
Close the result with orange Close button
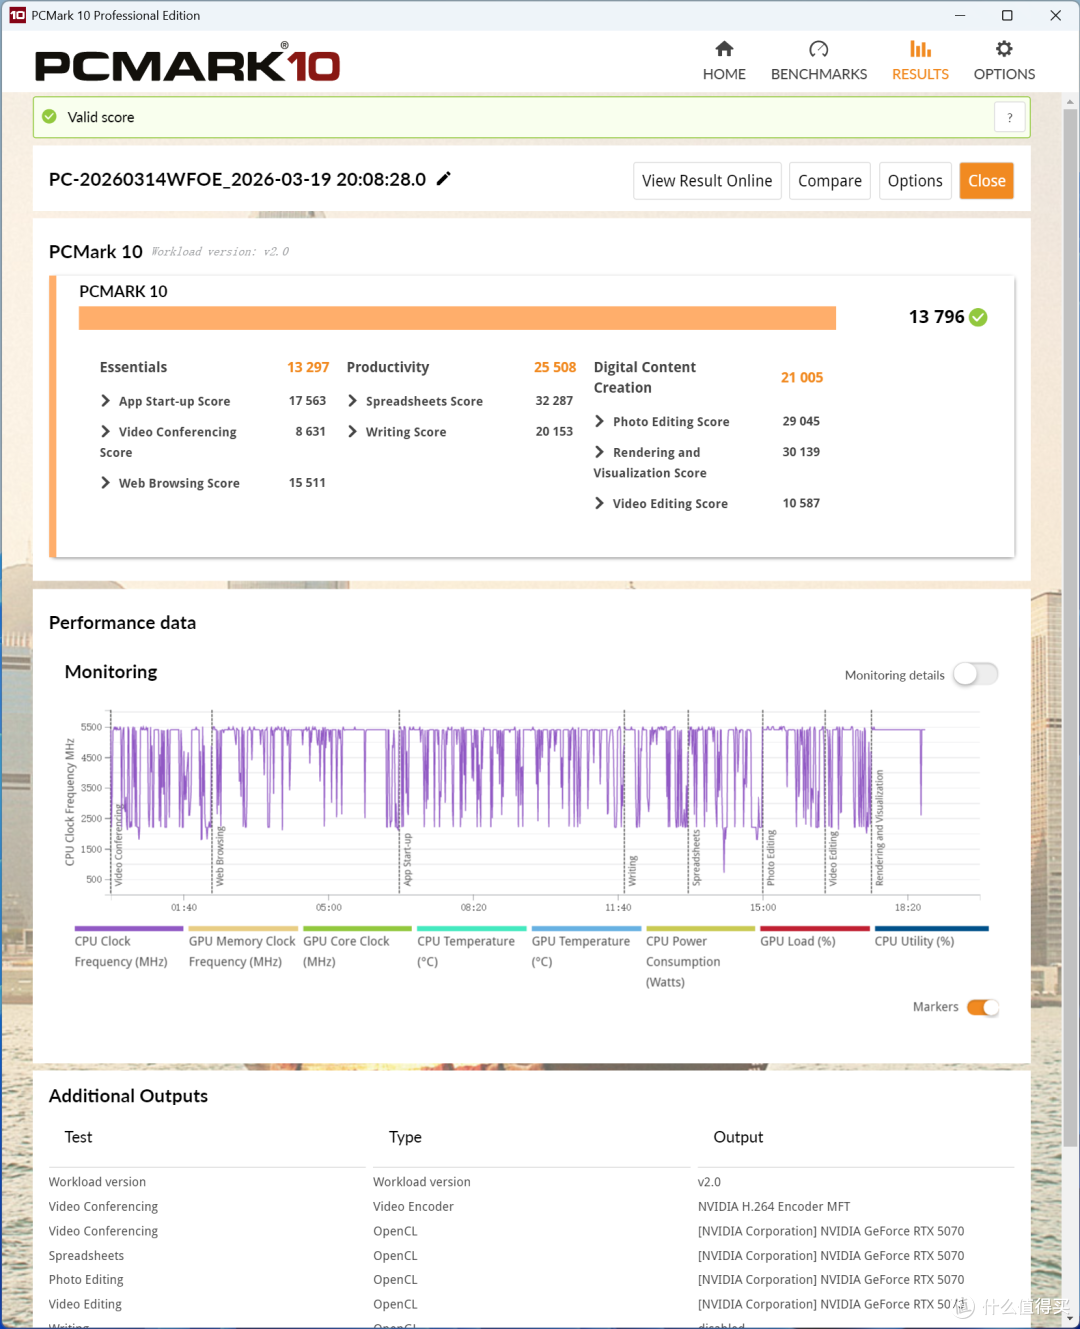(987, 181)
